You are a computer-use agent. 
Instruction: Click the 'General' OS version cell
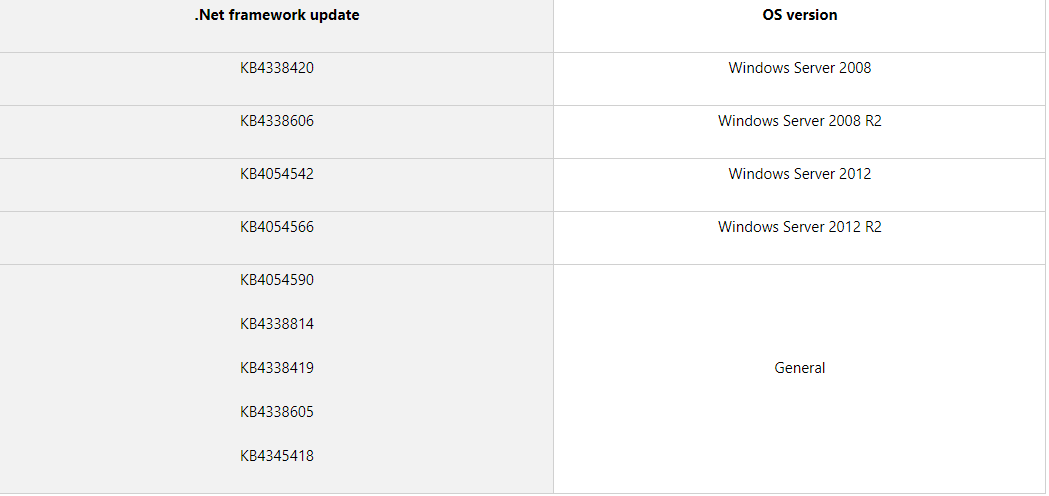[799, 368]
